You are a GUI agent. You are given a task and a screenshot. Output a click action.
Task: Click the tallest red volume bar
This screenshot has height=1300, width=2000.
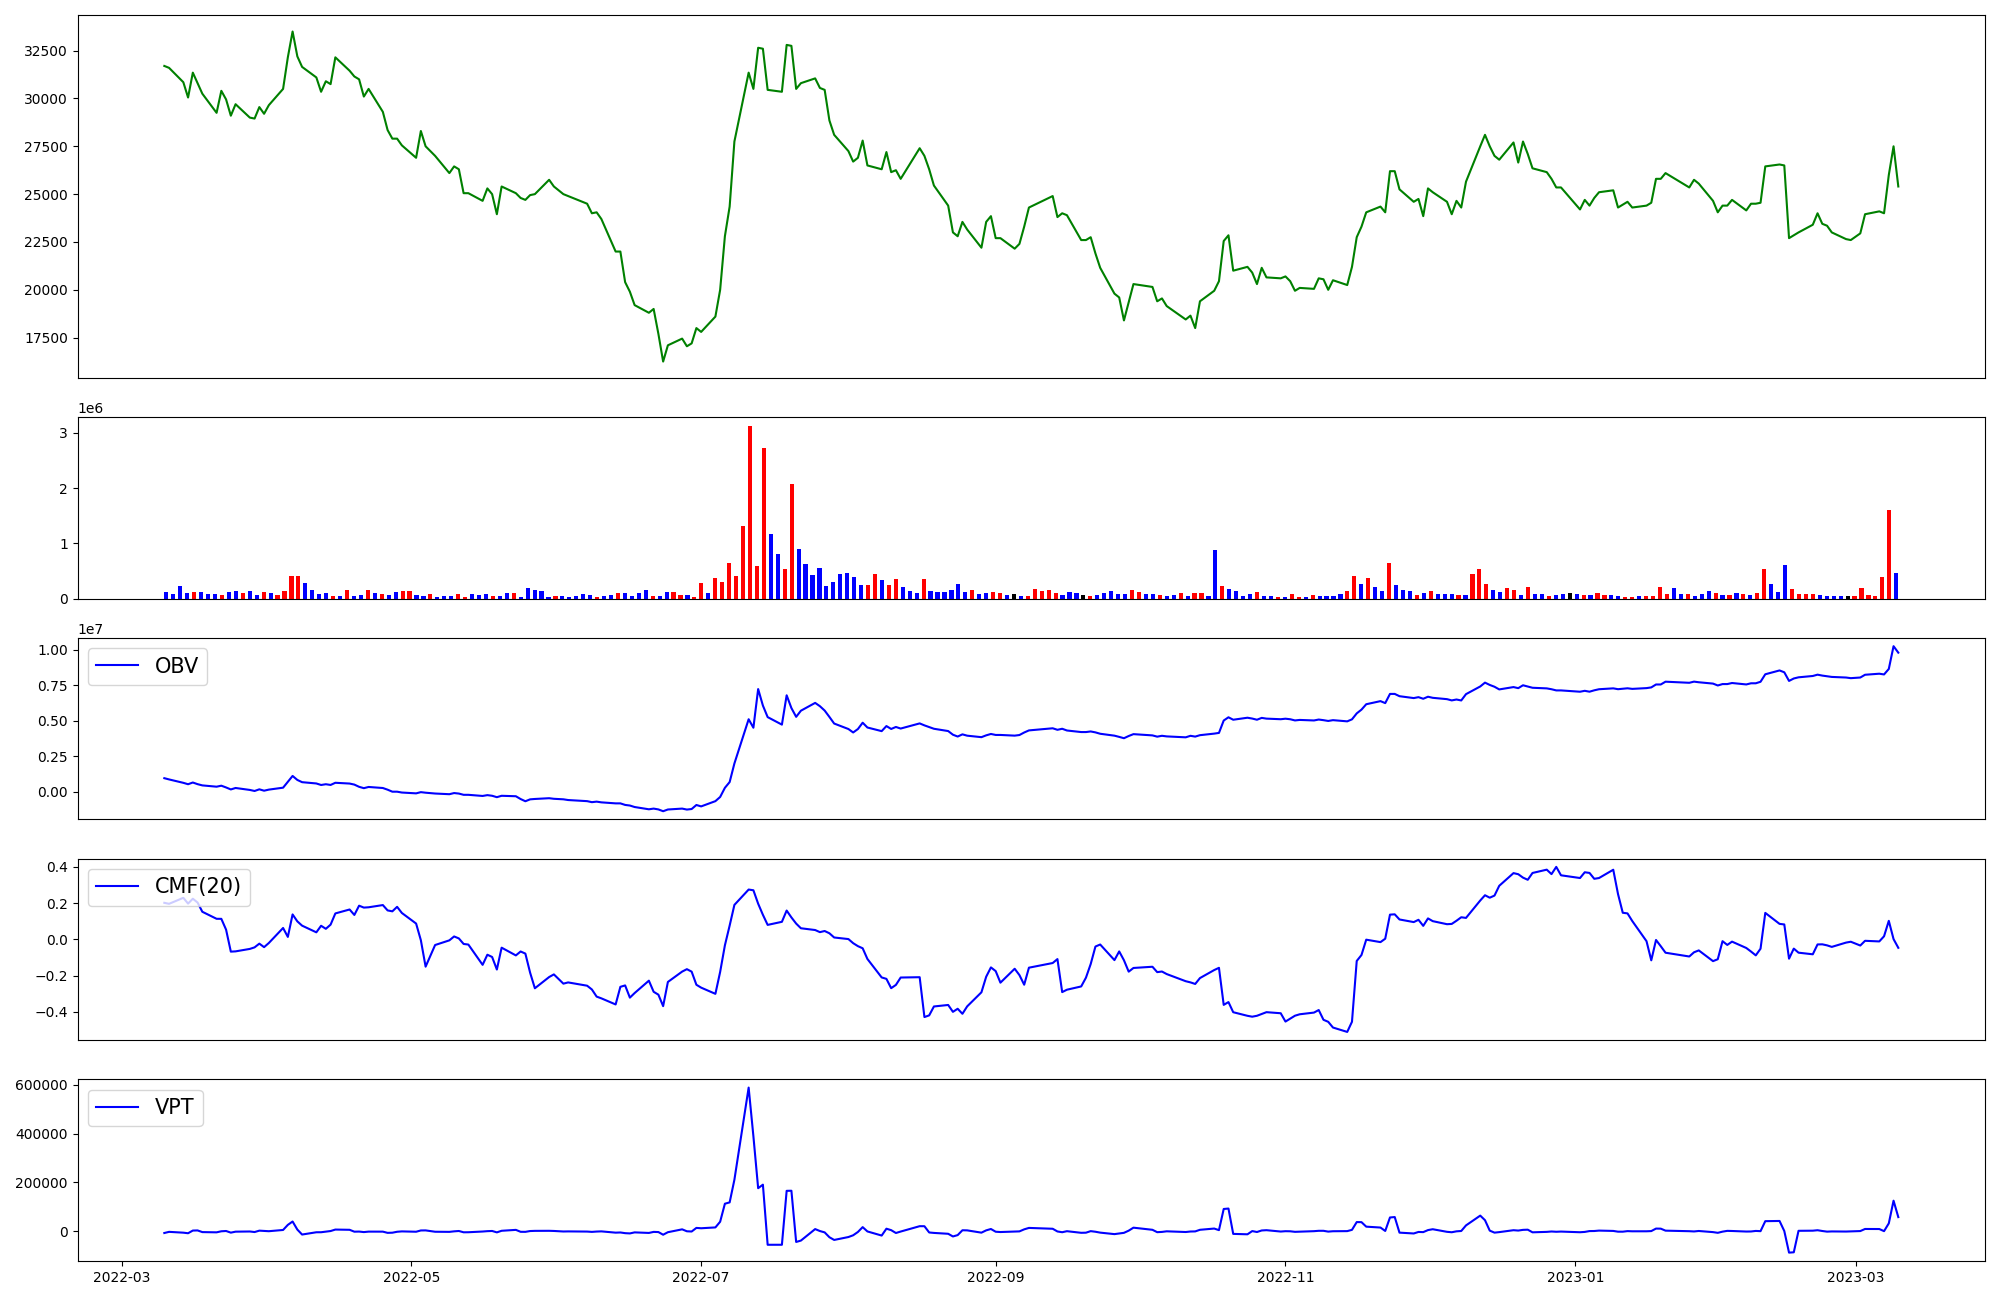pyautogui.click(x=750, y=512)
